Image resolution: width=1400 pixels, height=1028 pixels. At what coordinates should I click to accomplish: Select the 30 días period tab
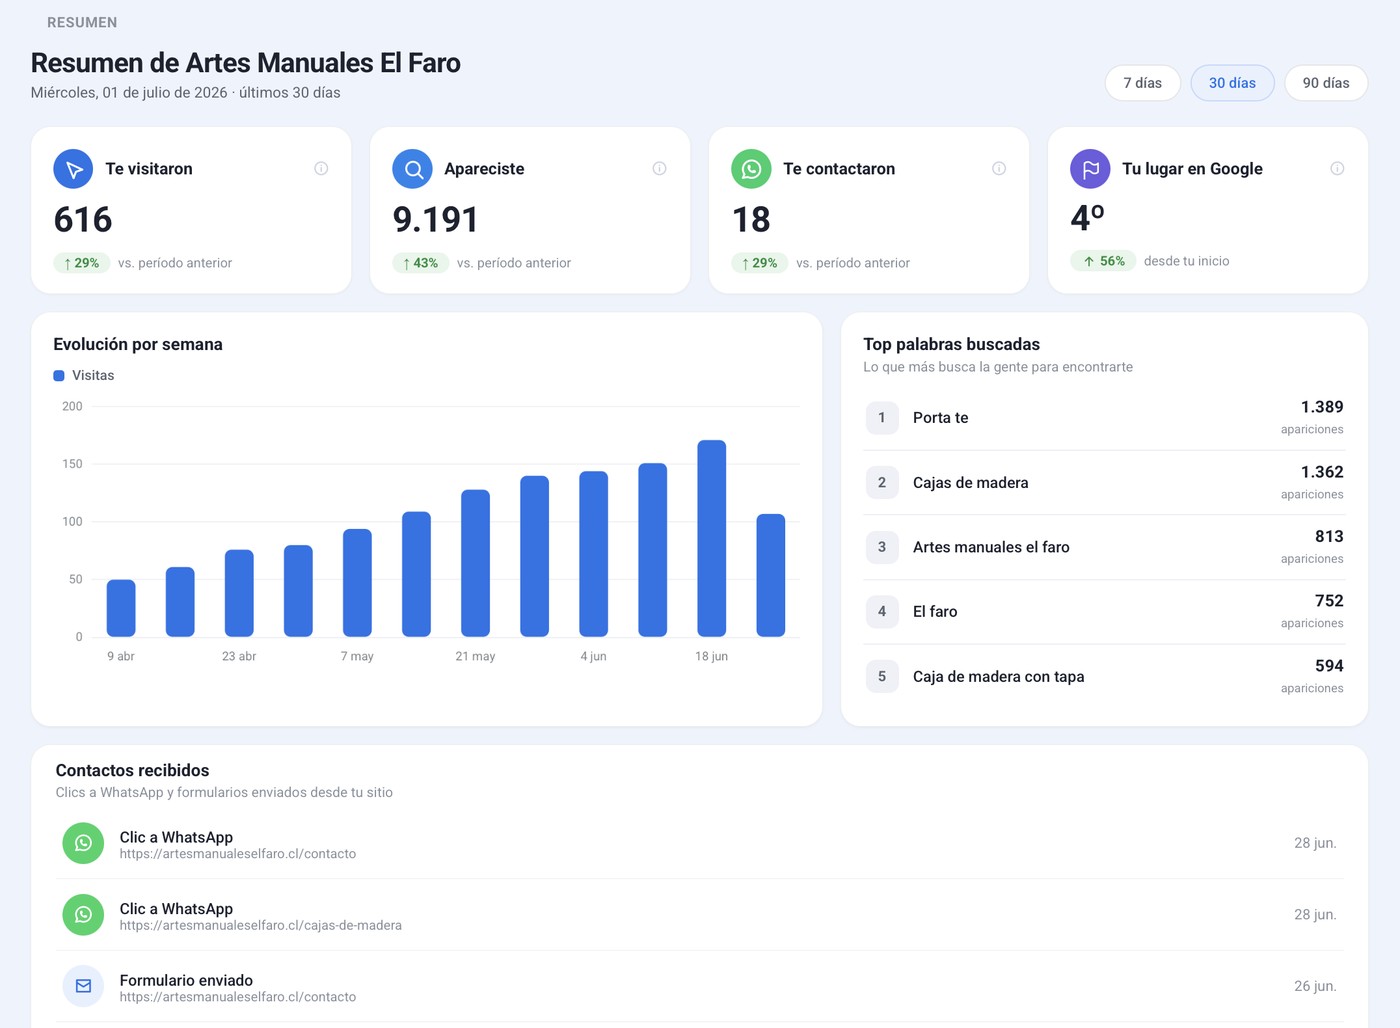[x=1232, y=83]
